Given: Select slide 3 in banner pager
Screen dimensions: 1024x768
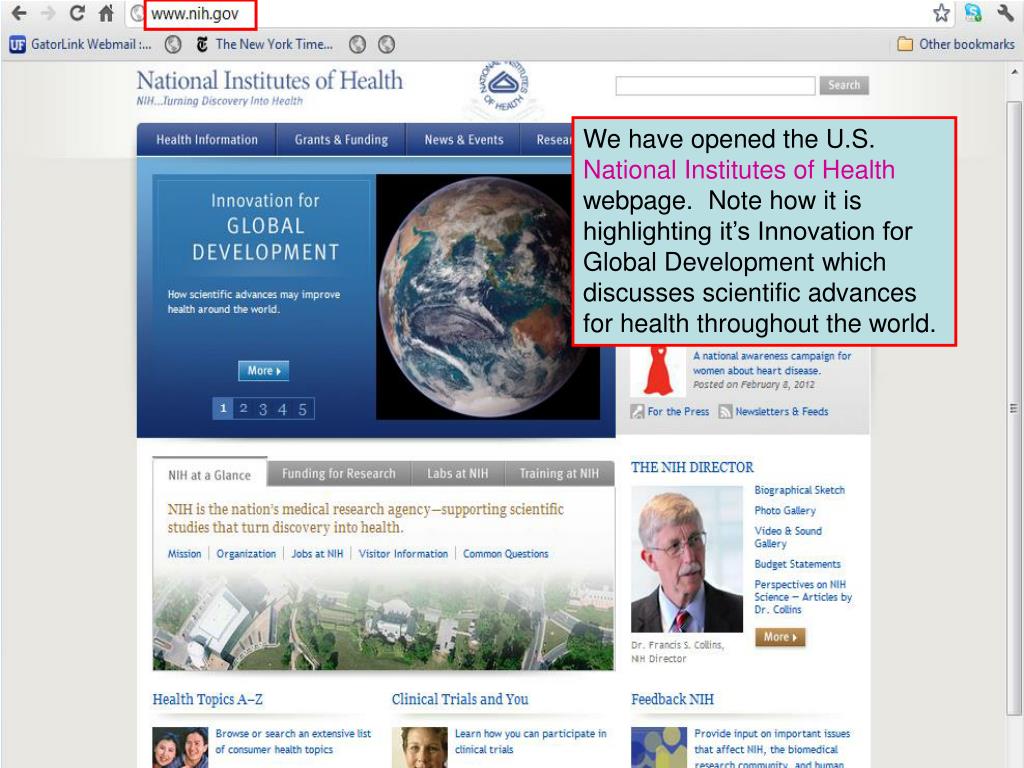Looking at the screenshot, I should pyautogui.click(x=263, y=409).
